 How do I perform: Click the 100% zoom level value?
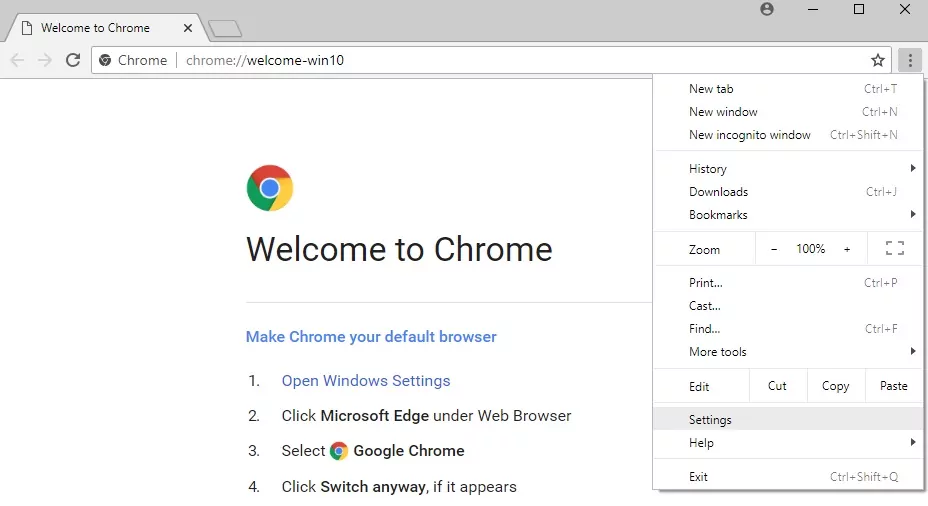coord(810,249)
